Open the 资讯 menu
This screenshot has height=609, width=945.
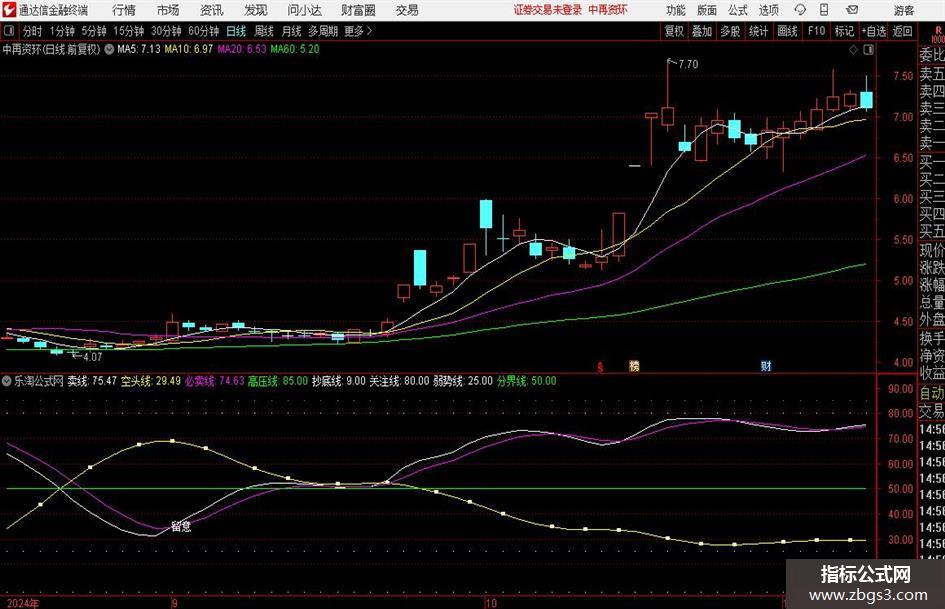coord(211,10)
